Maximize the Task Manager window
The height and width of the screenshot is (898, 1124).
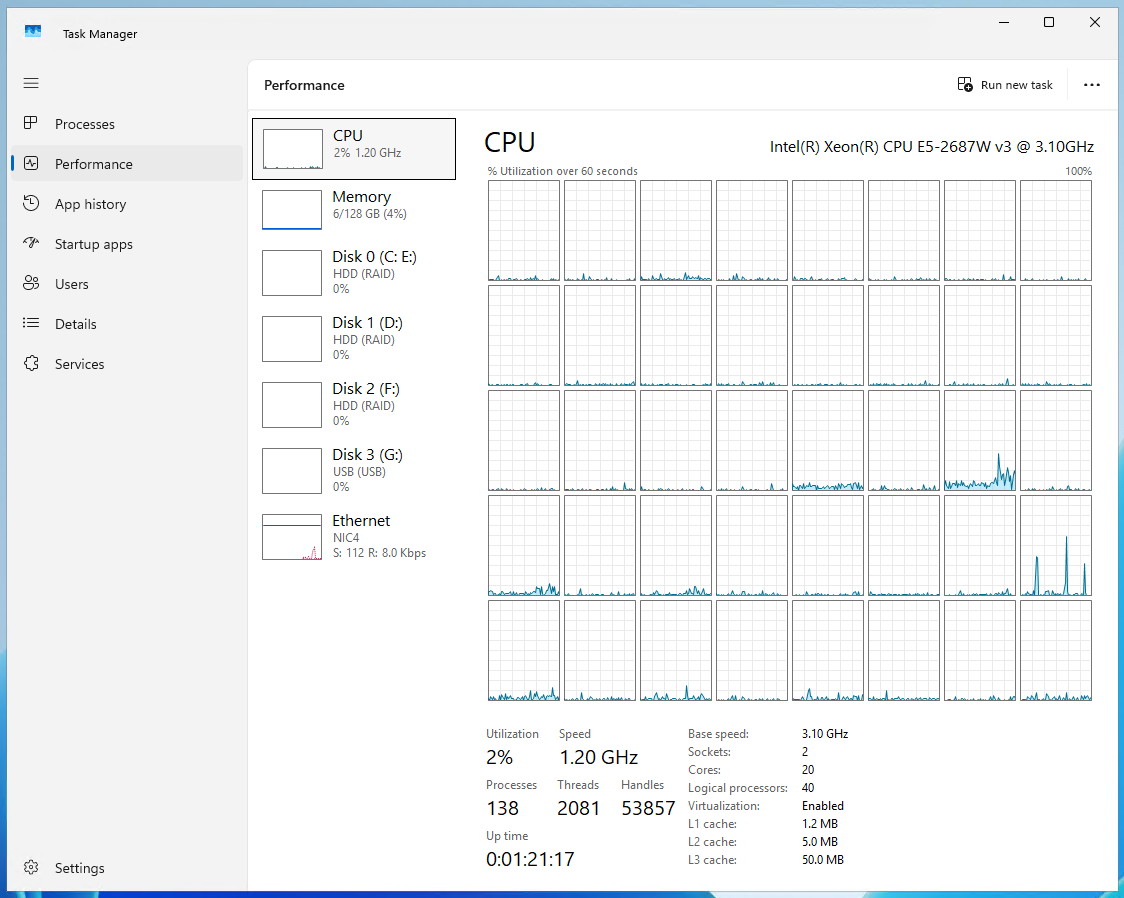click(x=1049, y=22)
